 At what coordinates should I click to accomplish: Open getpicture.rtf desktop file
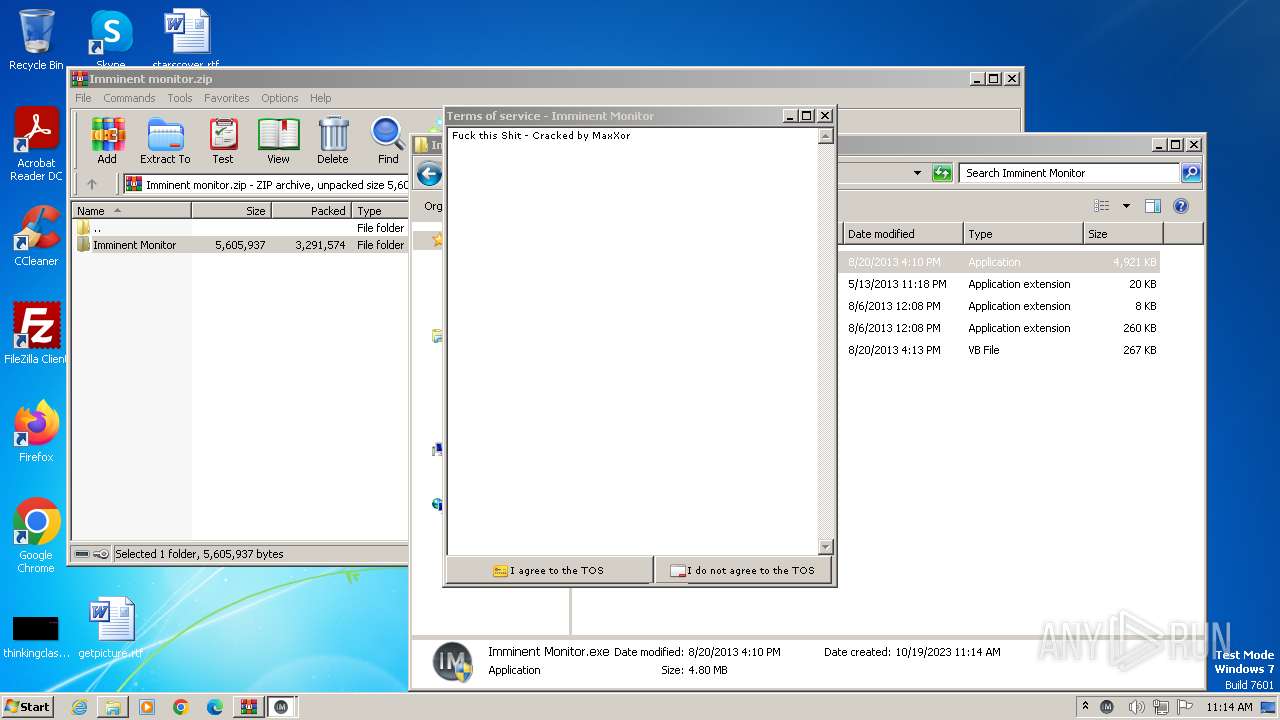[x=110, y=628]
